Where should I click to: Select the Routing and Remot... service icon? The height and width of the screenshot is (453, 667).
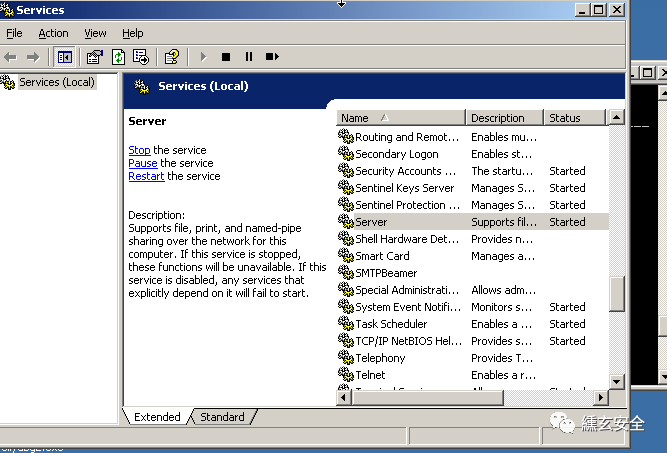[346, 137]
